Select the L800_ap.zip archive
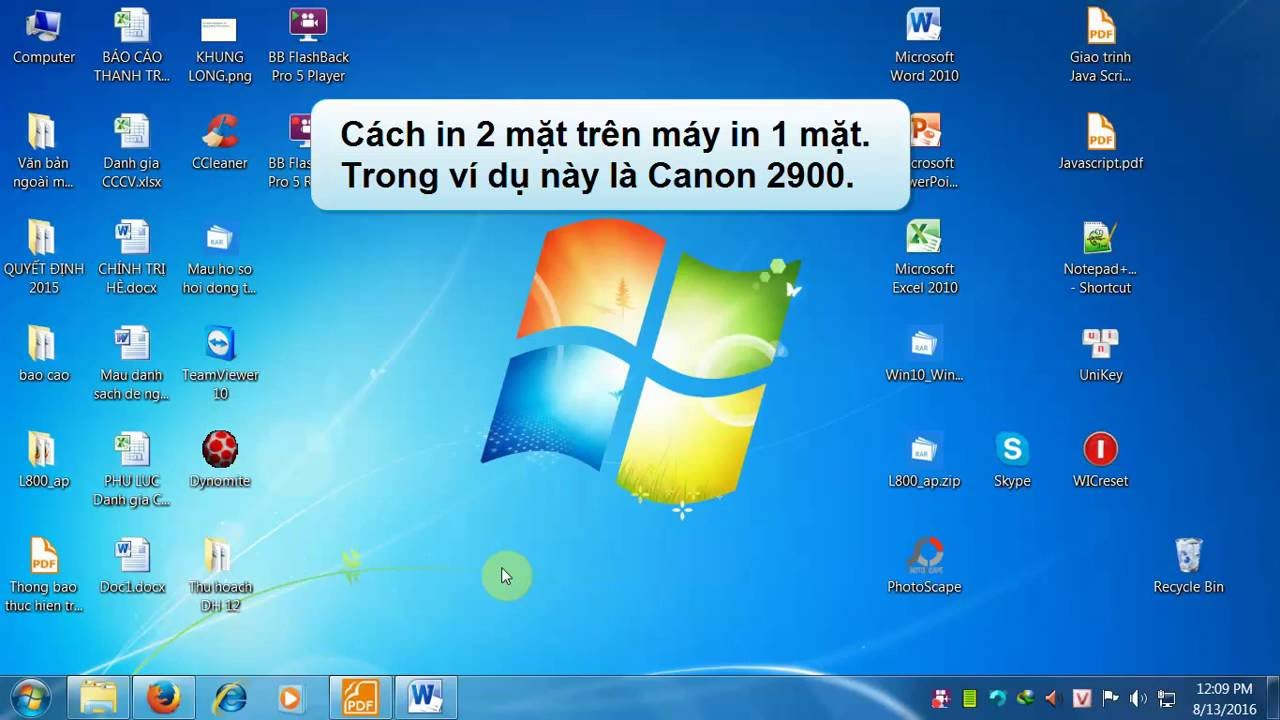Image resolution: width=1280 pixels, height=720 pixels. [x=924, y=460]
